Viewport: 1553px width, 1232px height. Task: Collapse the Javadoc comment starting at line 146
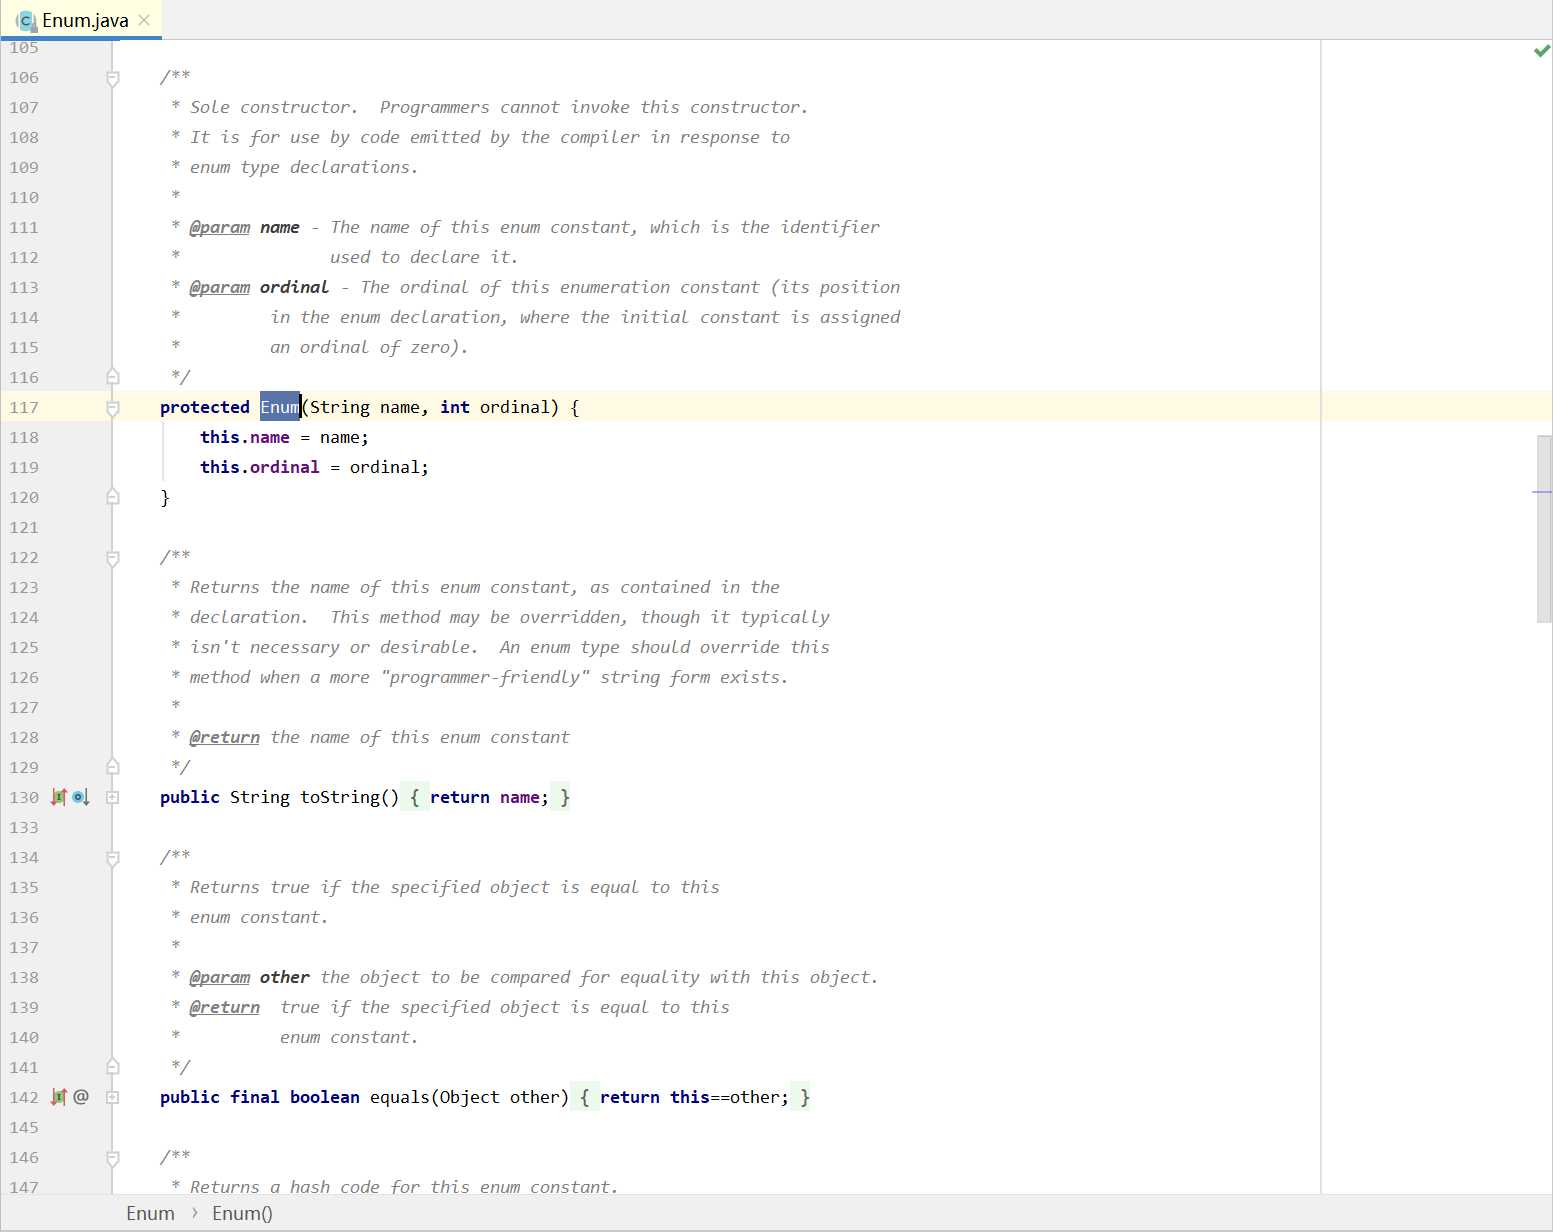[113, 1158]
